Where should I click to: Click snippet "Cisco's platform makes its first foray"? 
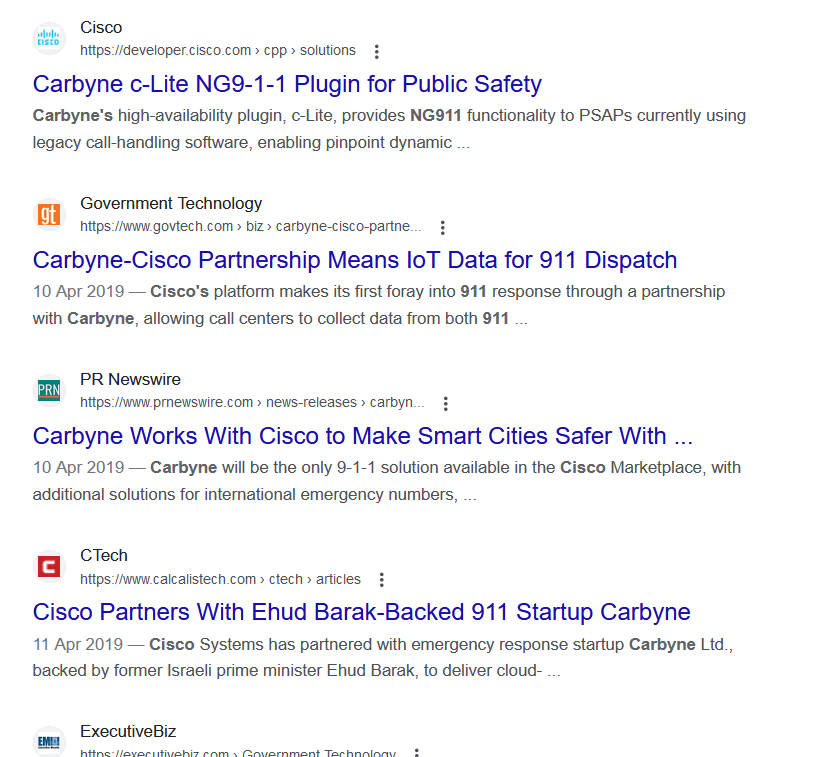(379, 304)
